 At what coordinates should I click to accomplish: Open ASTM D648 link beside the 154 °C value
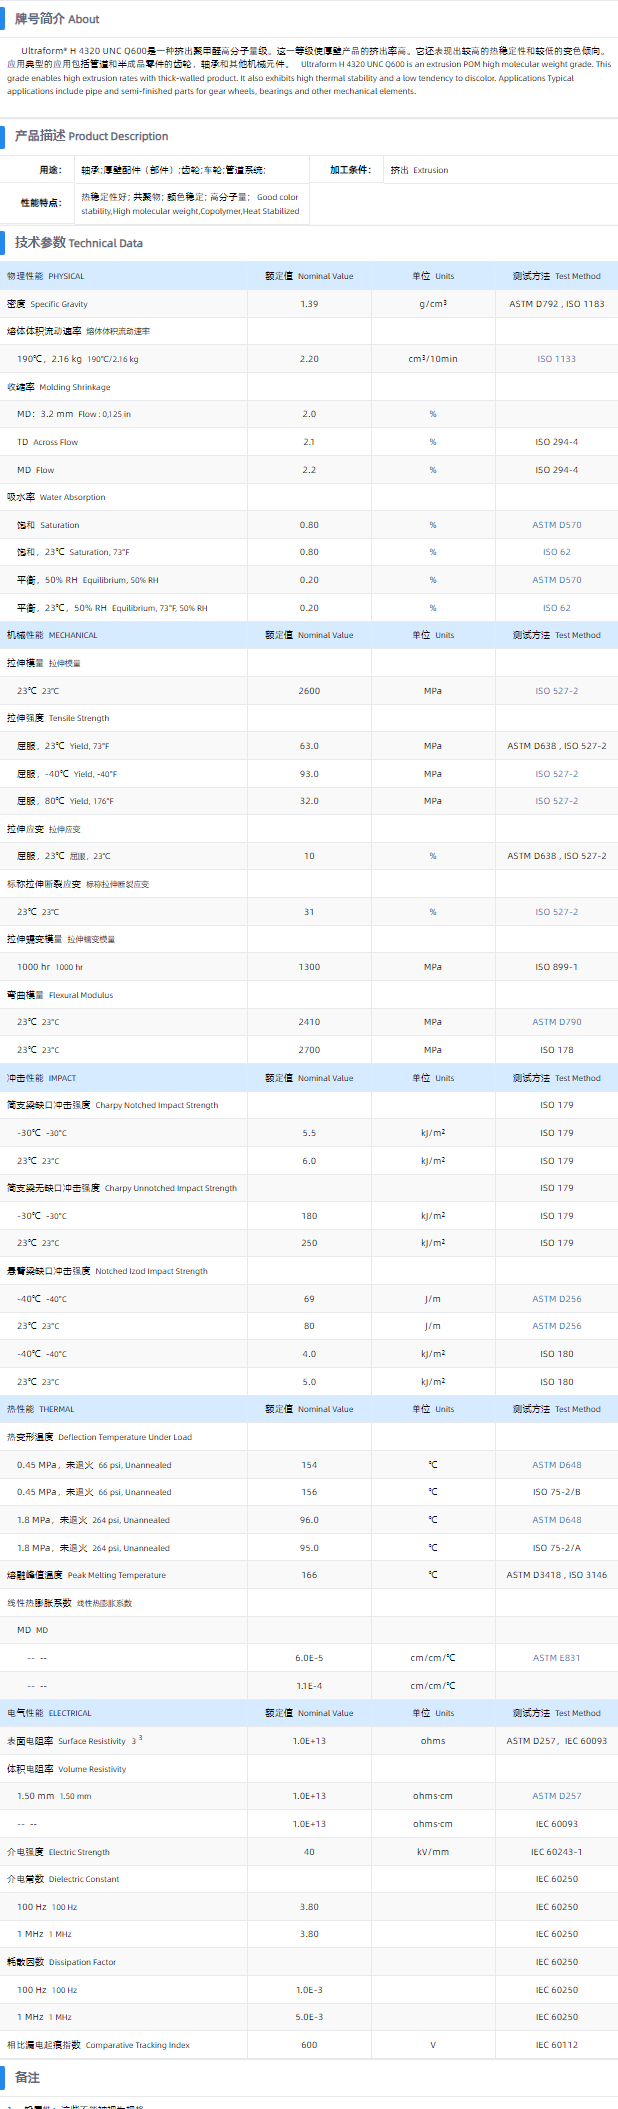(556, 1465)
